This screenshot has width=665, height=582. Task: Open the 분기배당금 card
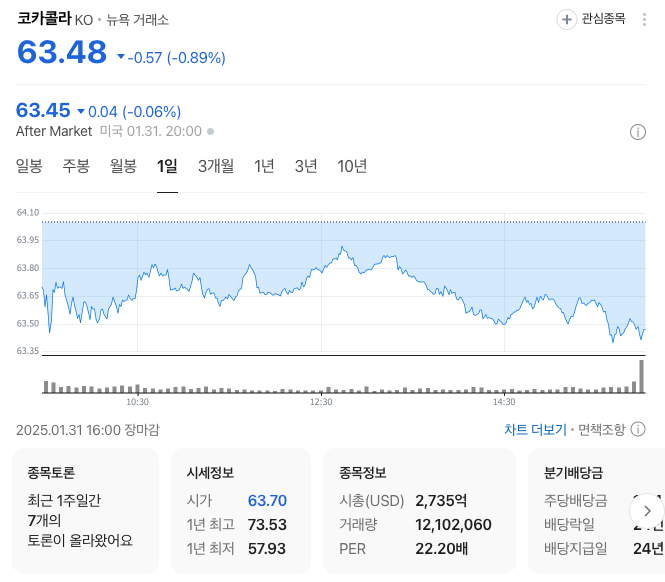coord(596,511)
